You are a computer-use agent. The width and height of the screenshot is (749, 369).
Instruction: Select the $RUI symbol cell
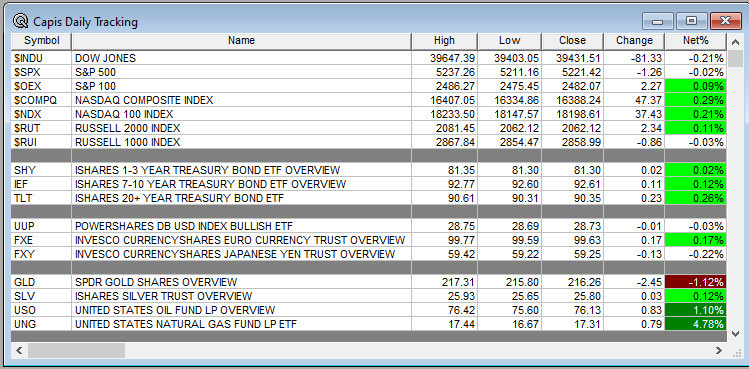click(x=42, y=142)
